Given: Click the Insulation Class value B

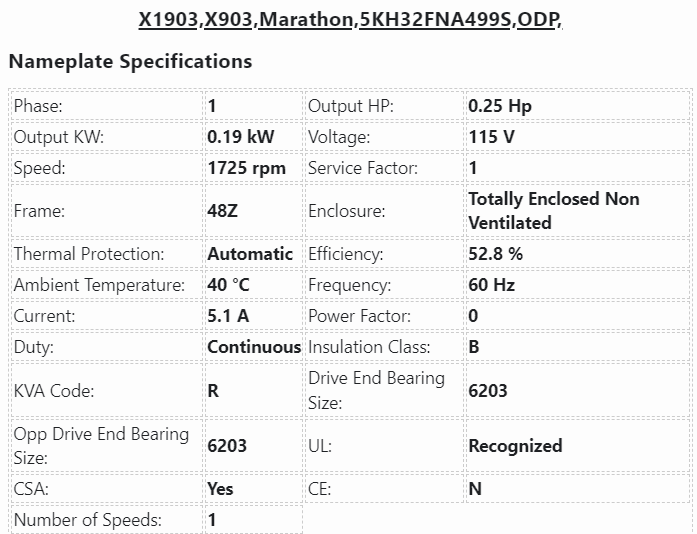Looking at the screenshot, I should pos(474,347).
